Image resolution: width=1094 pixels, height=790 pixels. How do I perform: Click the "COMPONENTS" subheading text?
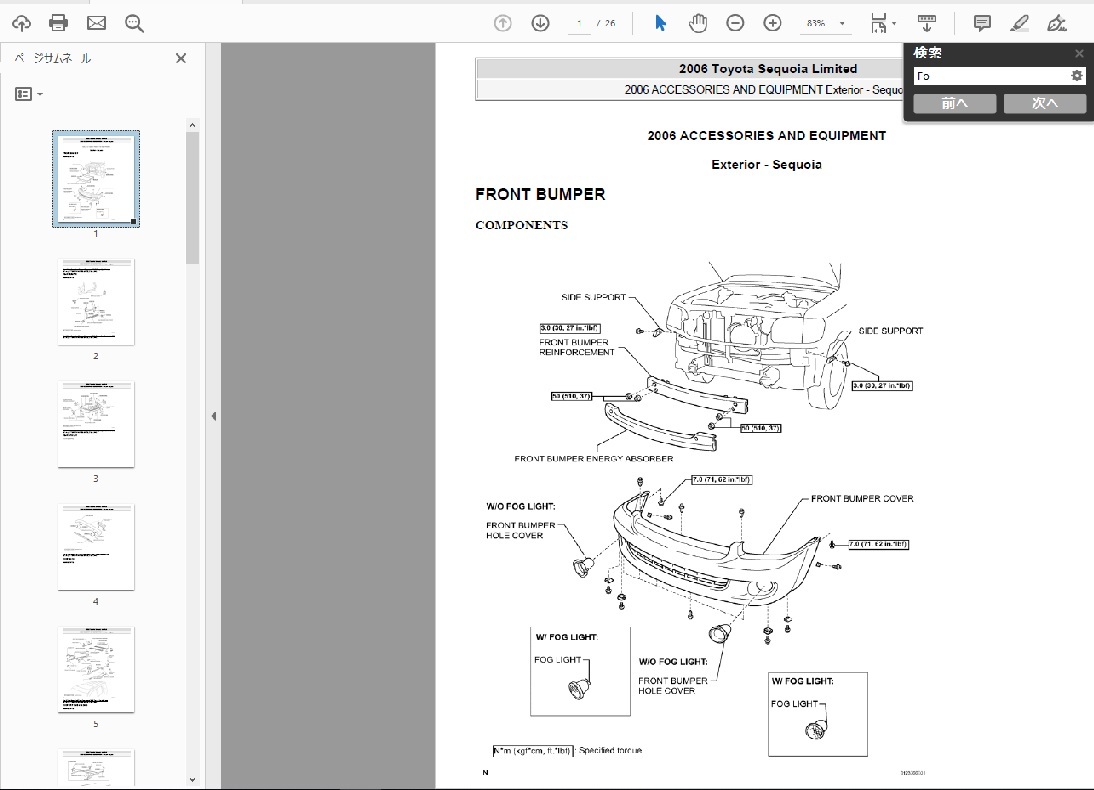(521, 225)
